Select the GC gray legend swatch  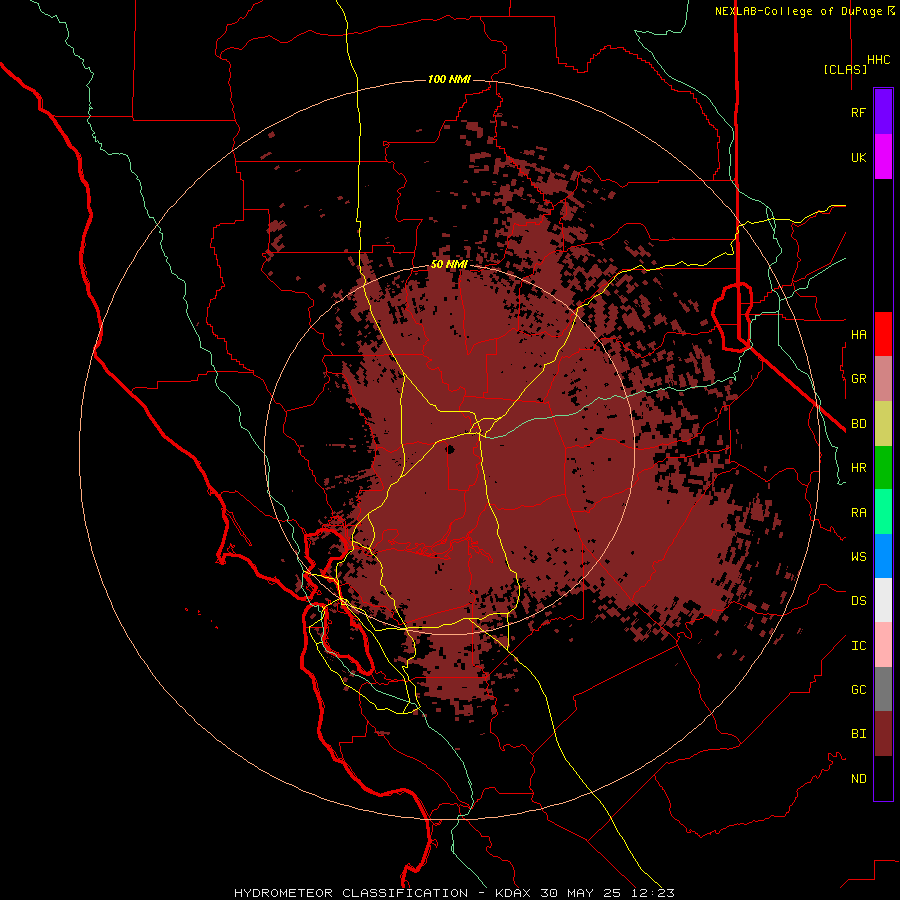coord(883,689)
